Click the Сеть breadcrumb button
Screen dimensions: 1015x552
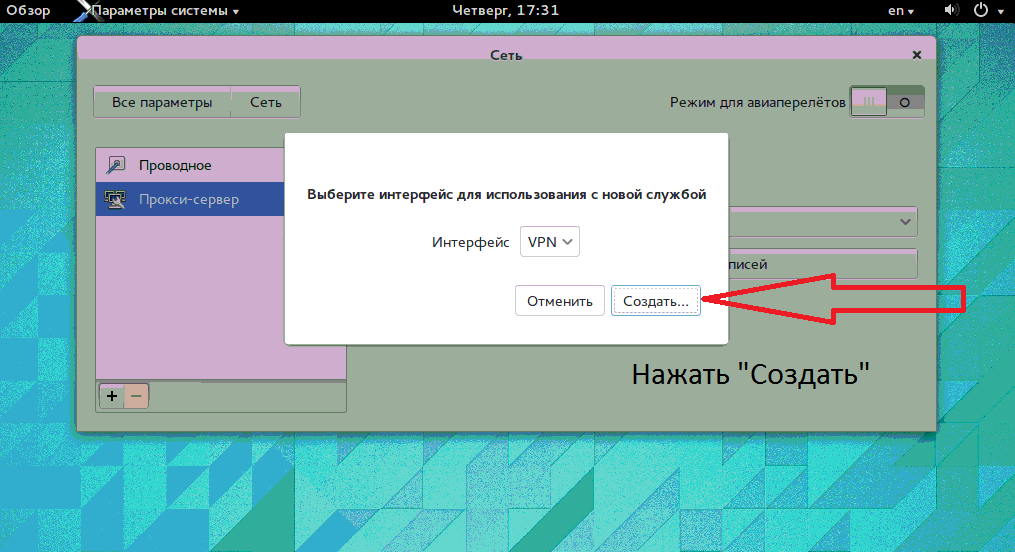pyautogui.click(x=265, y=102)
